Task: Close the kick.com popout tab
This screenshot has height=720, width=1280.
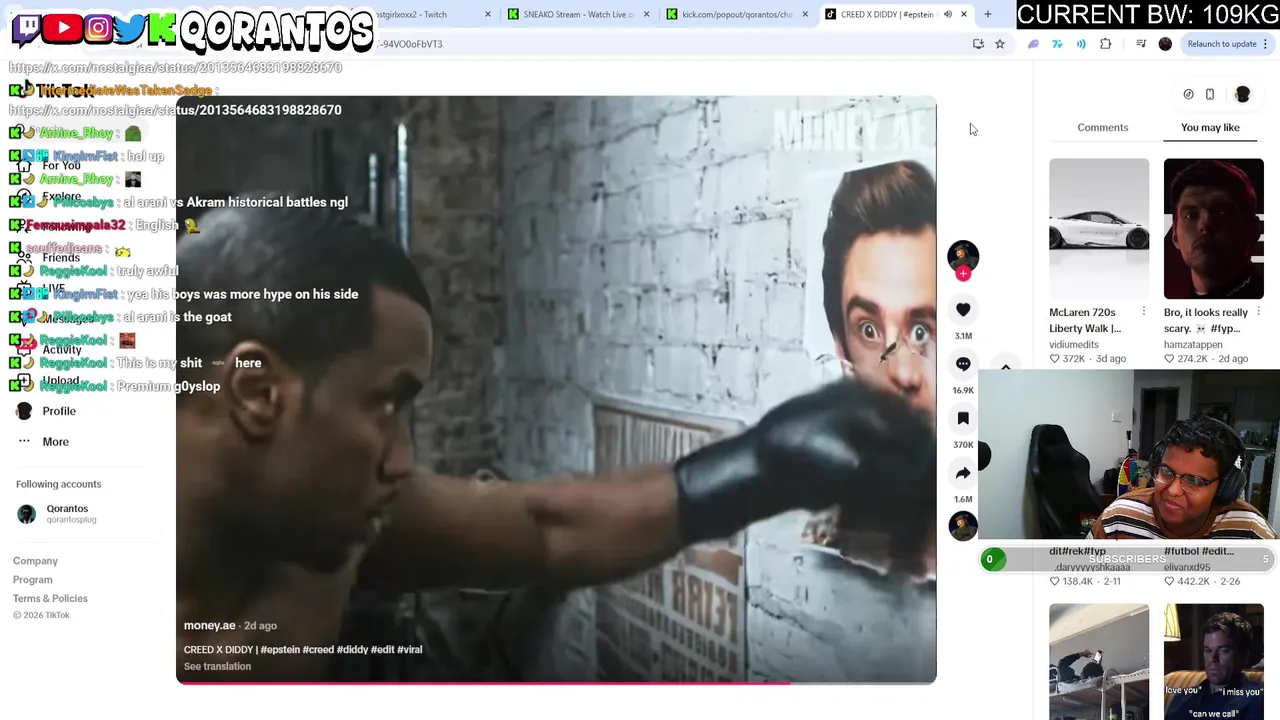Action: tap(805, 14)
